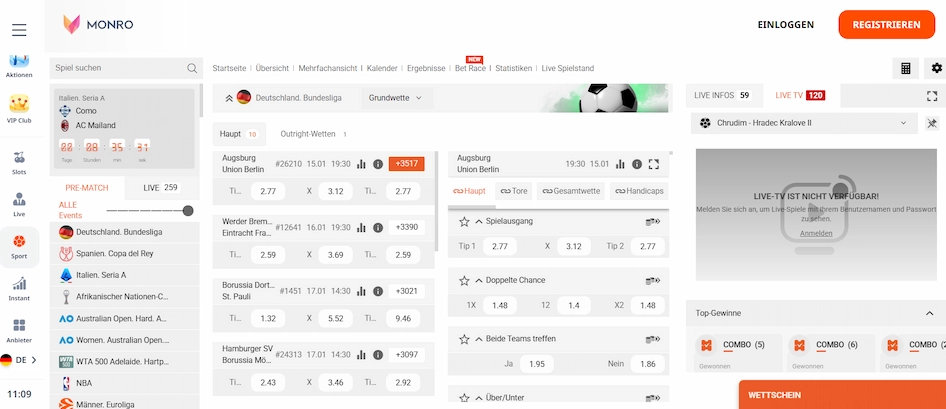The width and height of the screenshot is (946, 409).
Task: Open Outright-Wetten tab
Action: point(313,134)
